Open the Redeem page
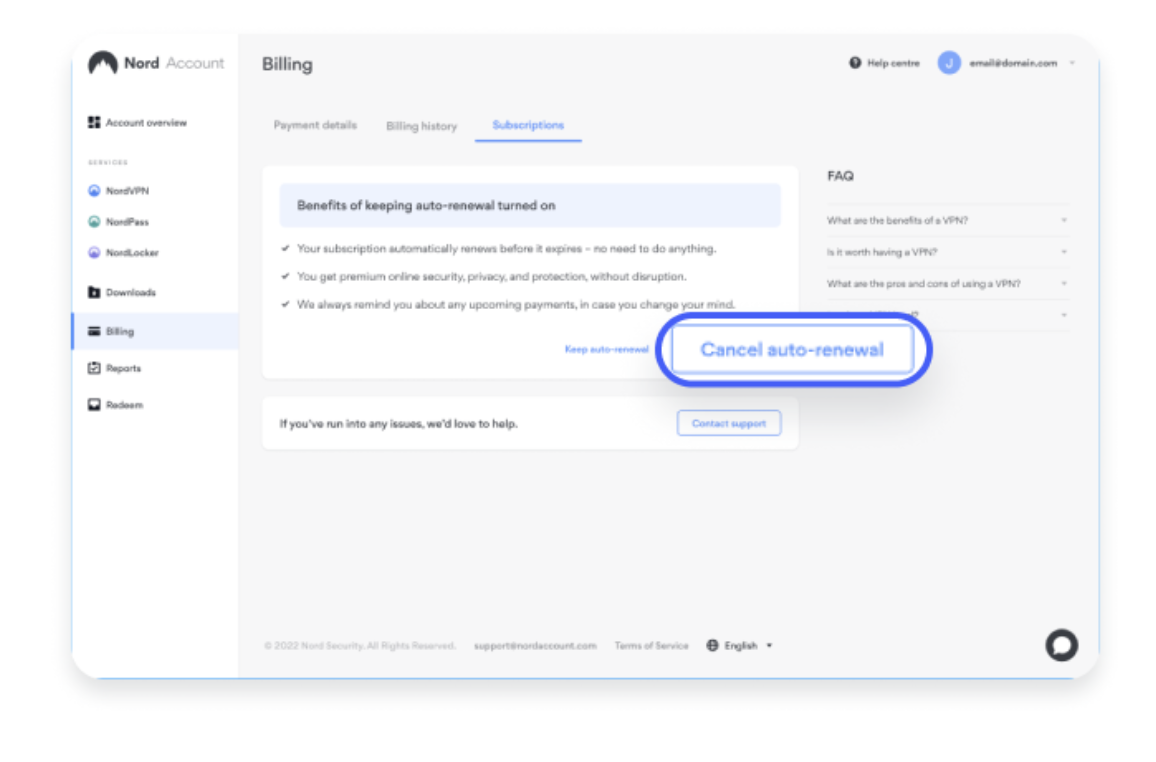Image resolution: width=1156 pixels, height=762 pixels. [x=123, y=405]
